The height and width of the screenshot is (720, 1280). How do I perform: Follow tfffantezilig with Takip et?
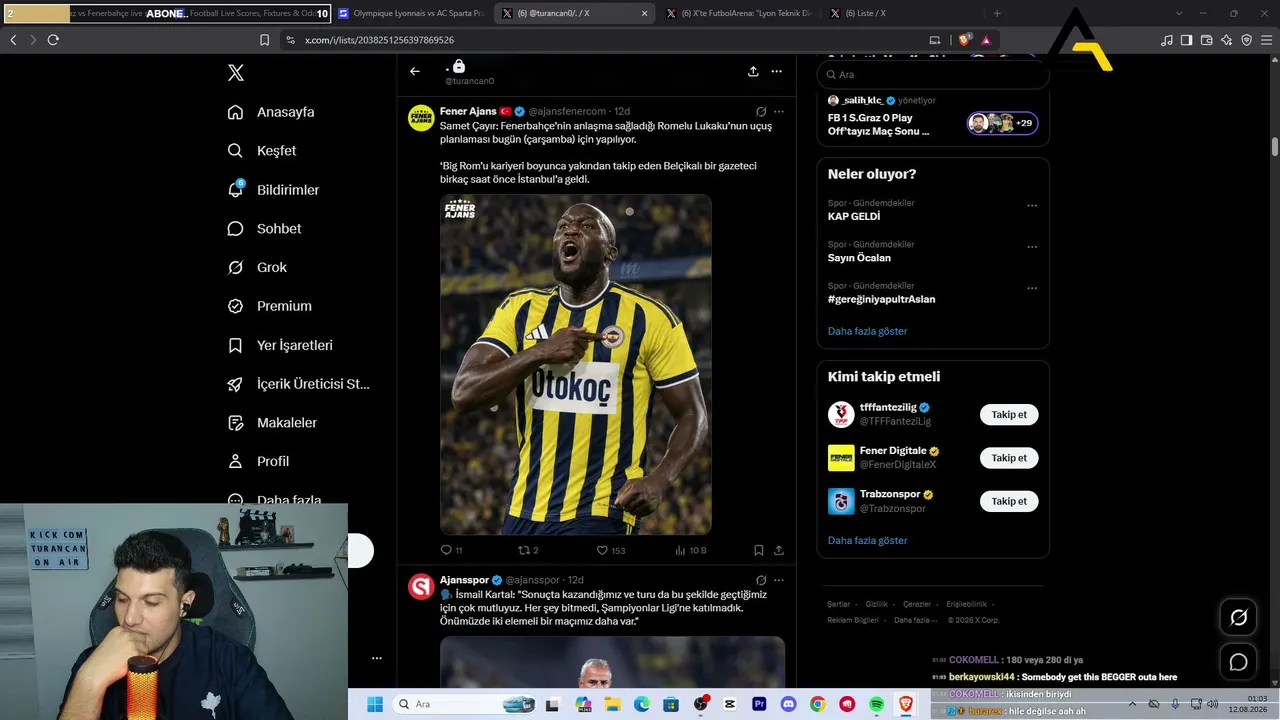point(1009,414)
